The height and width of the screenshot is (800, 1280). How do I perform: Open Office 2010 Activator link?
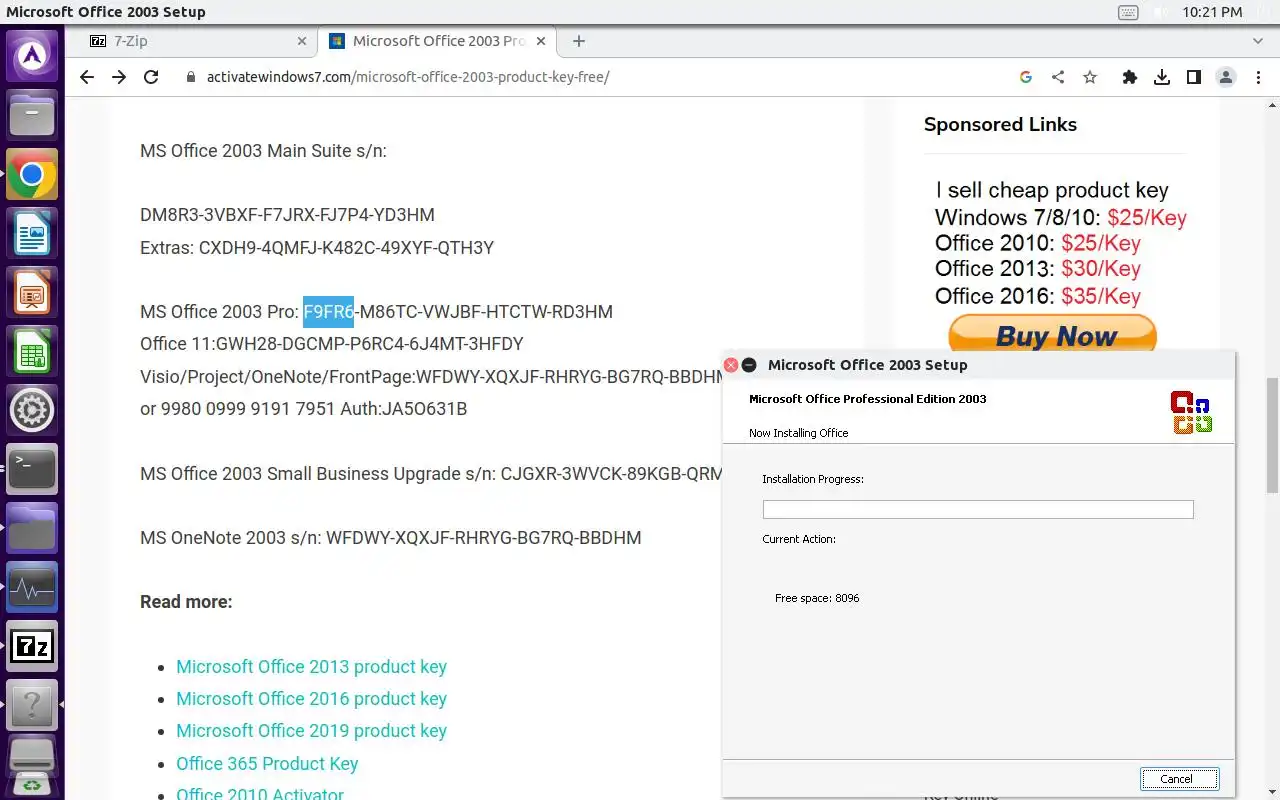pos(260,793)
